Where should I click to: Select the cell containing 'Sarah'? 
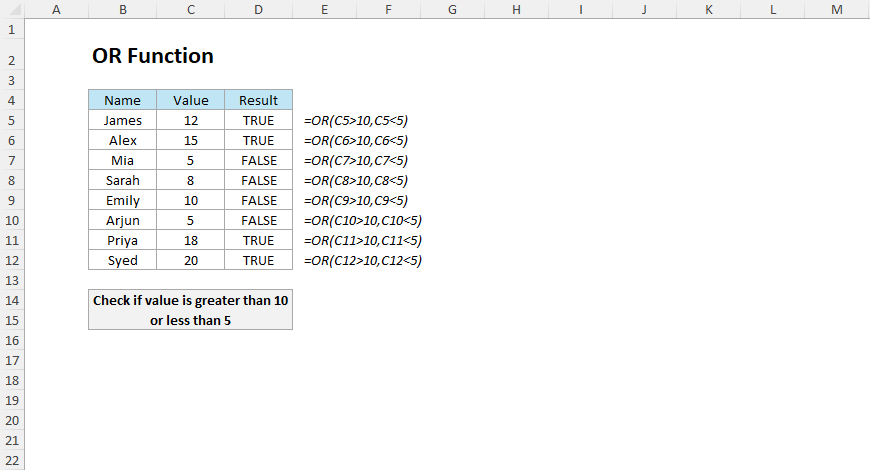123,180
